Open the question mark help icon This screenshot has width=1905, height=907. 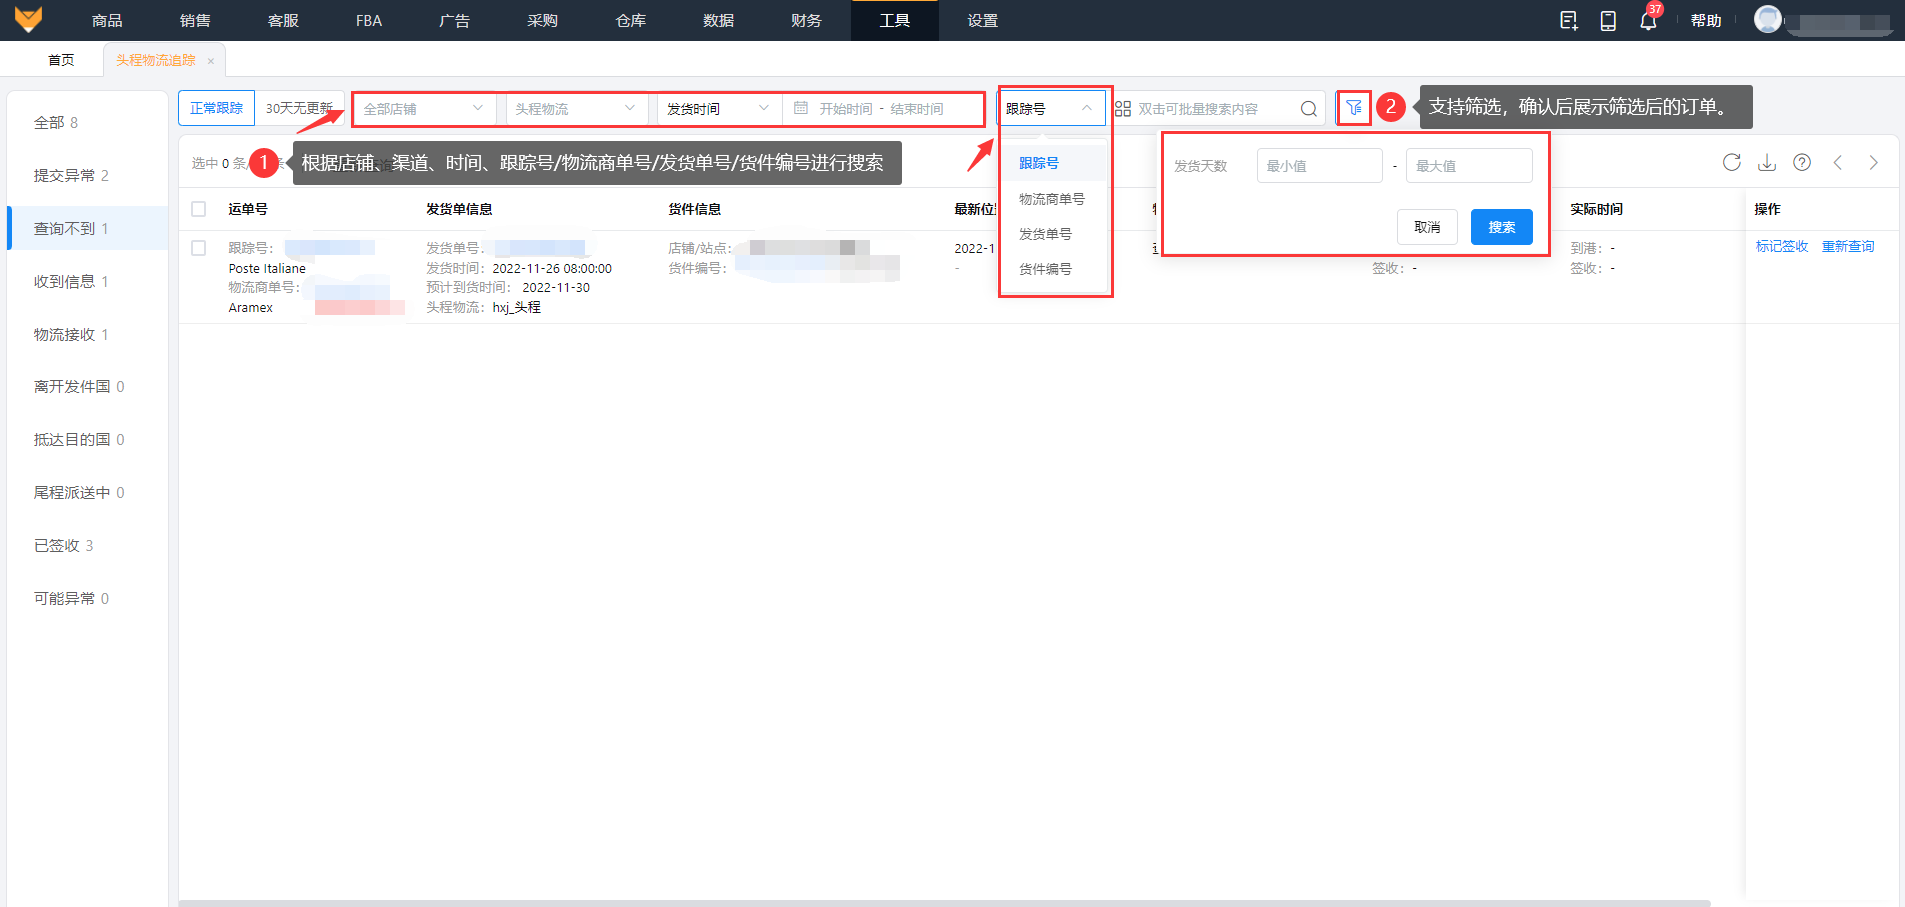(x=1802, y=162)
